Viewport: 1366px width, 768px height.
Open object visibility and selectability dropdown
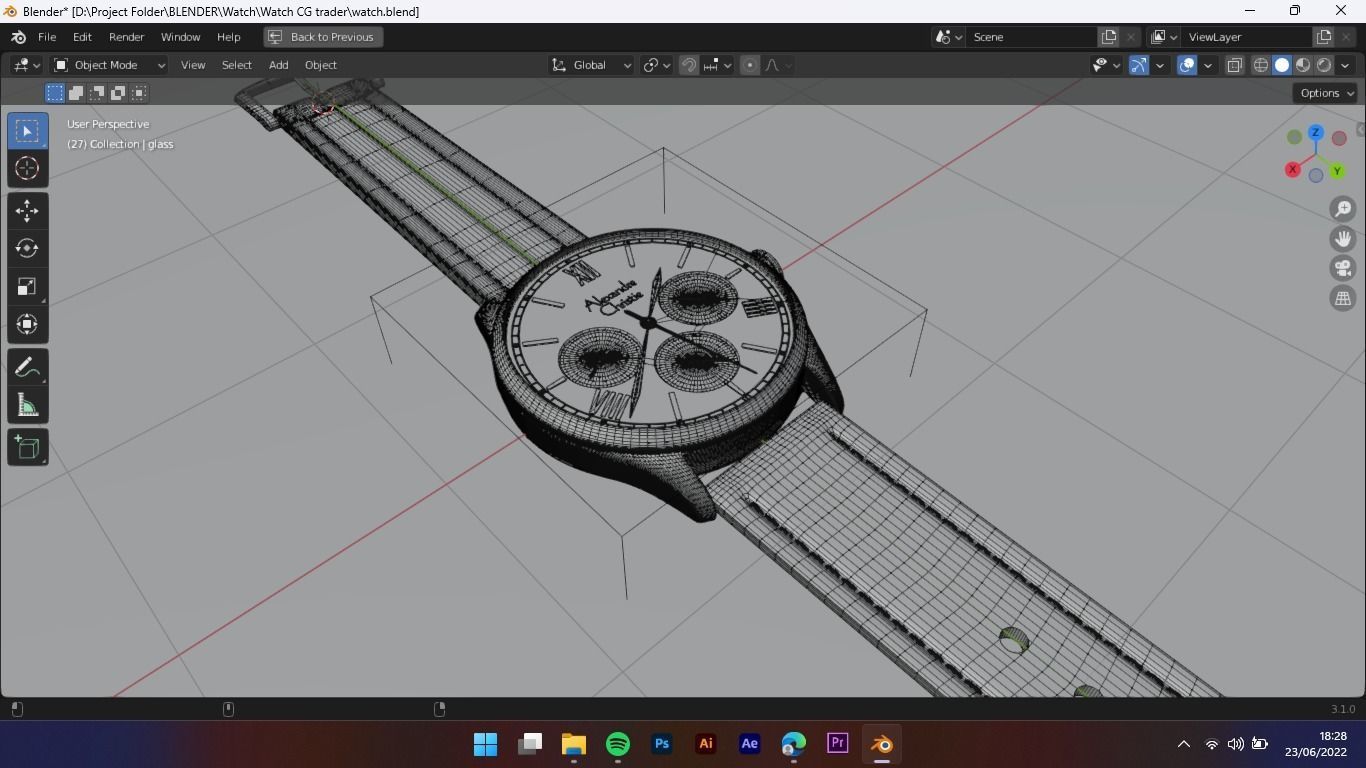1106,65
